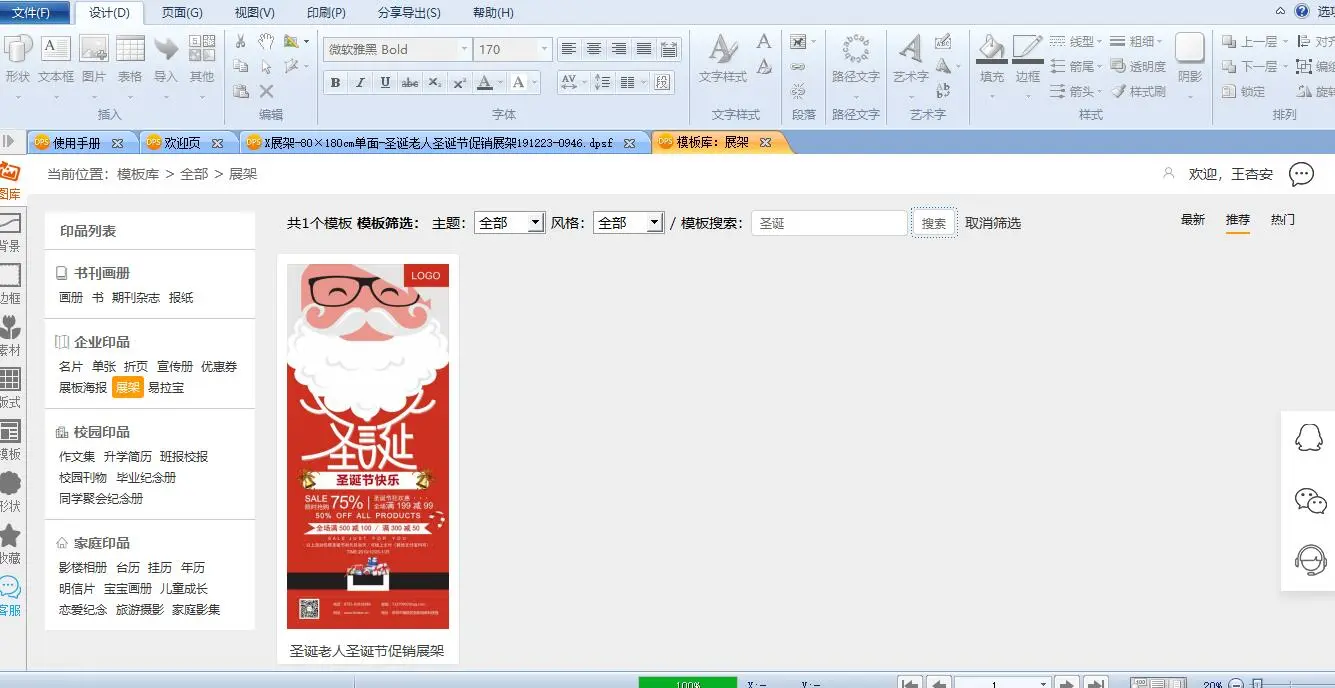Toggle subscript formatting
Viewport: 1335px width, 688px height.
coord(434,83)
